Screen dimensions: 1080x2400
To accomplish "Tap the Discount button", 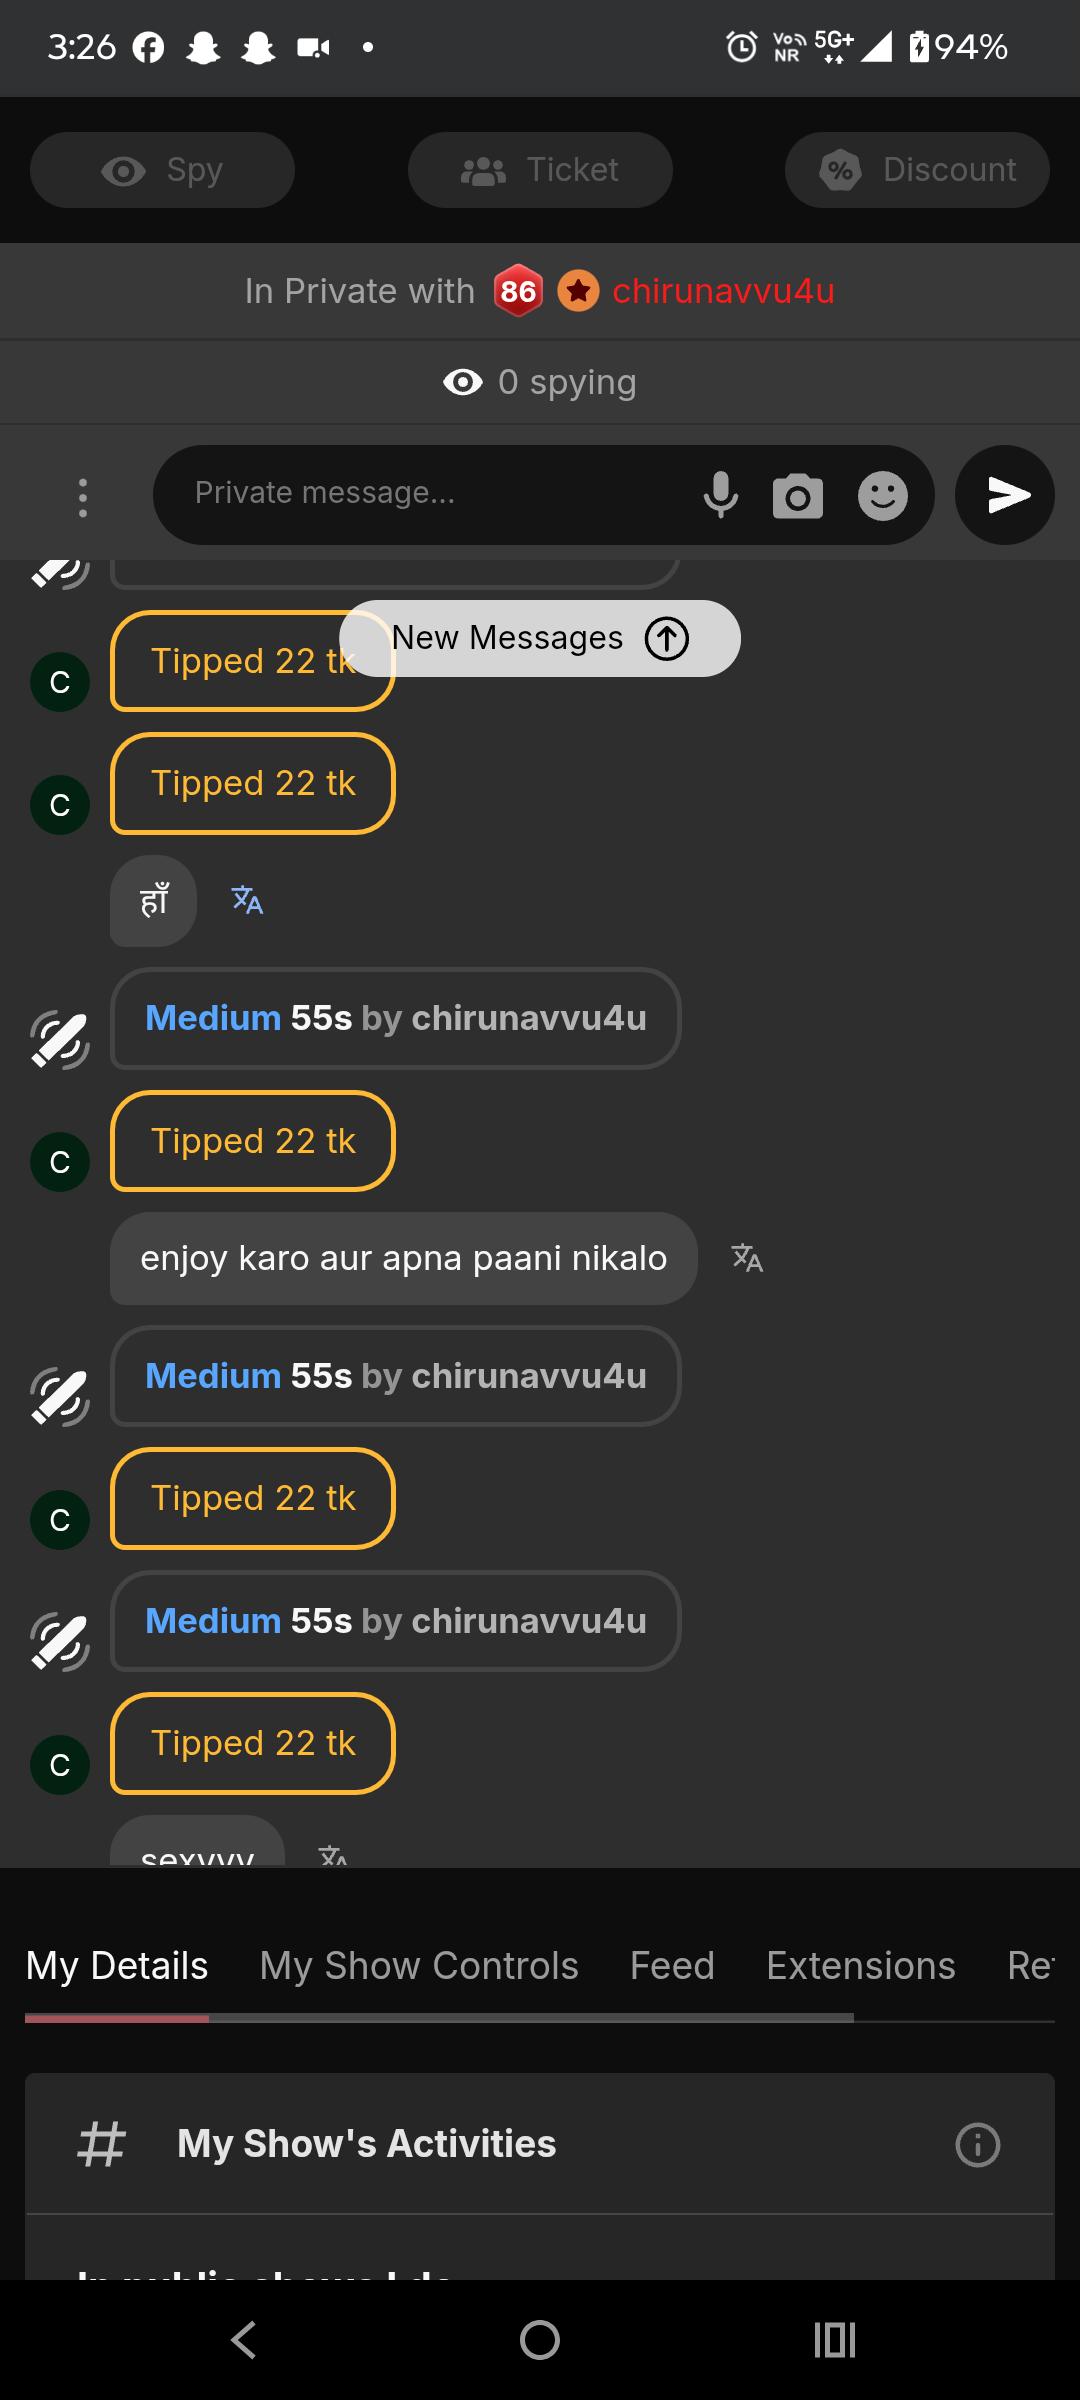I will tap(917, 170).
